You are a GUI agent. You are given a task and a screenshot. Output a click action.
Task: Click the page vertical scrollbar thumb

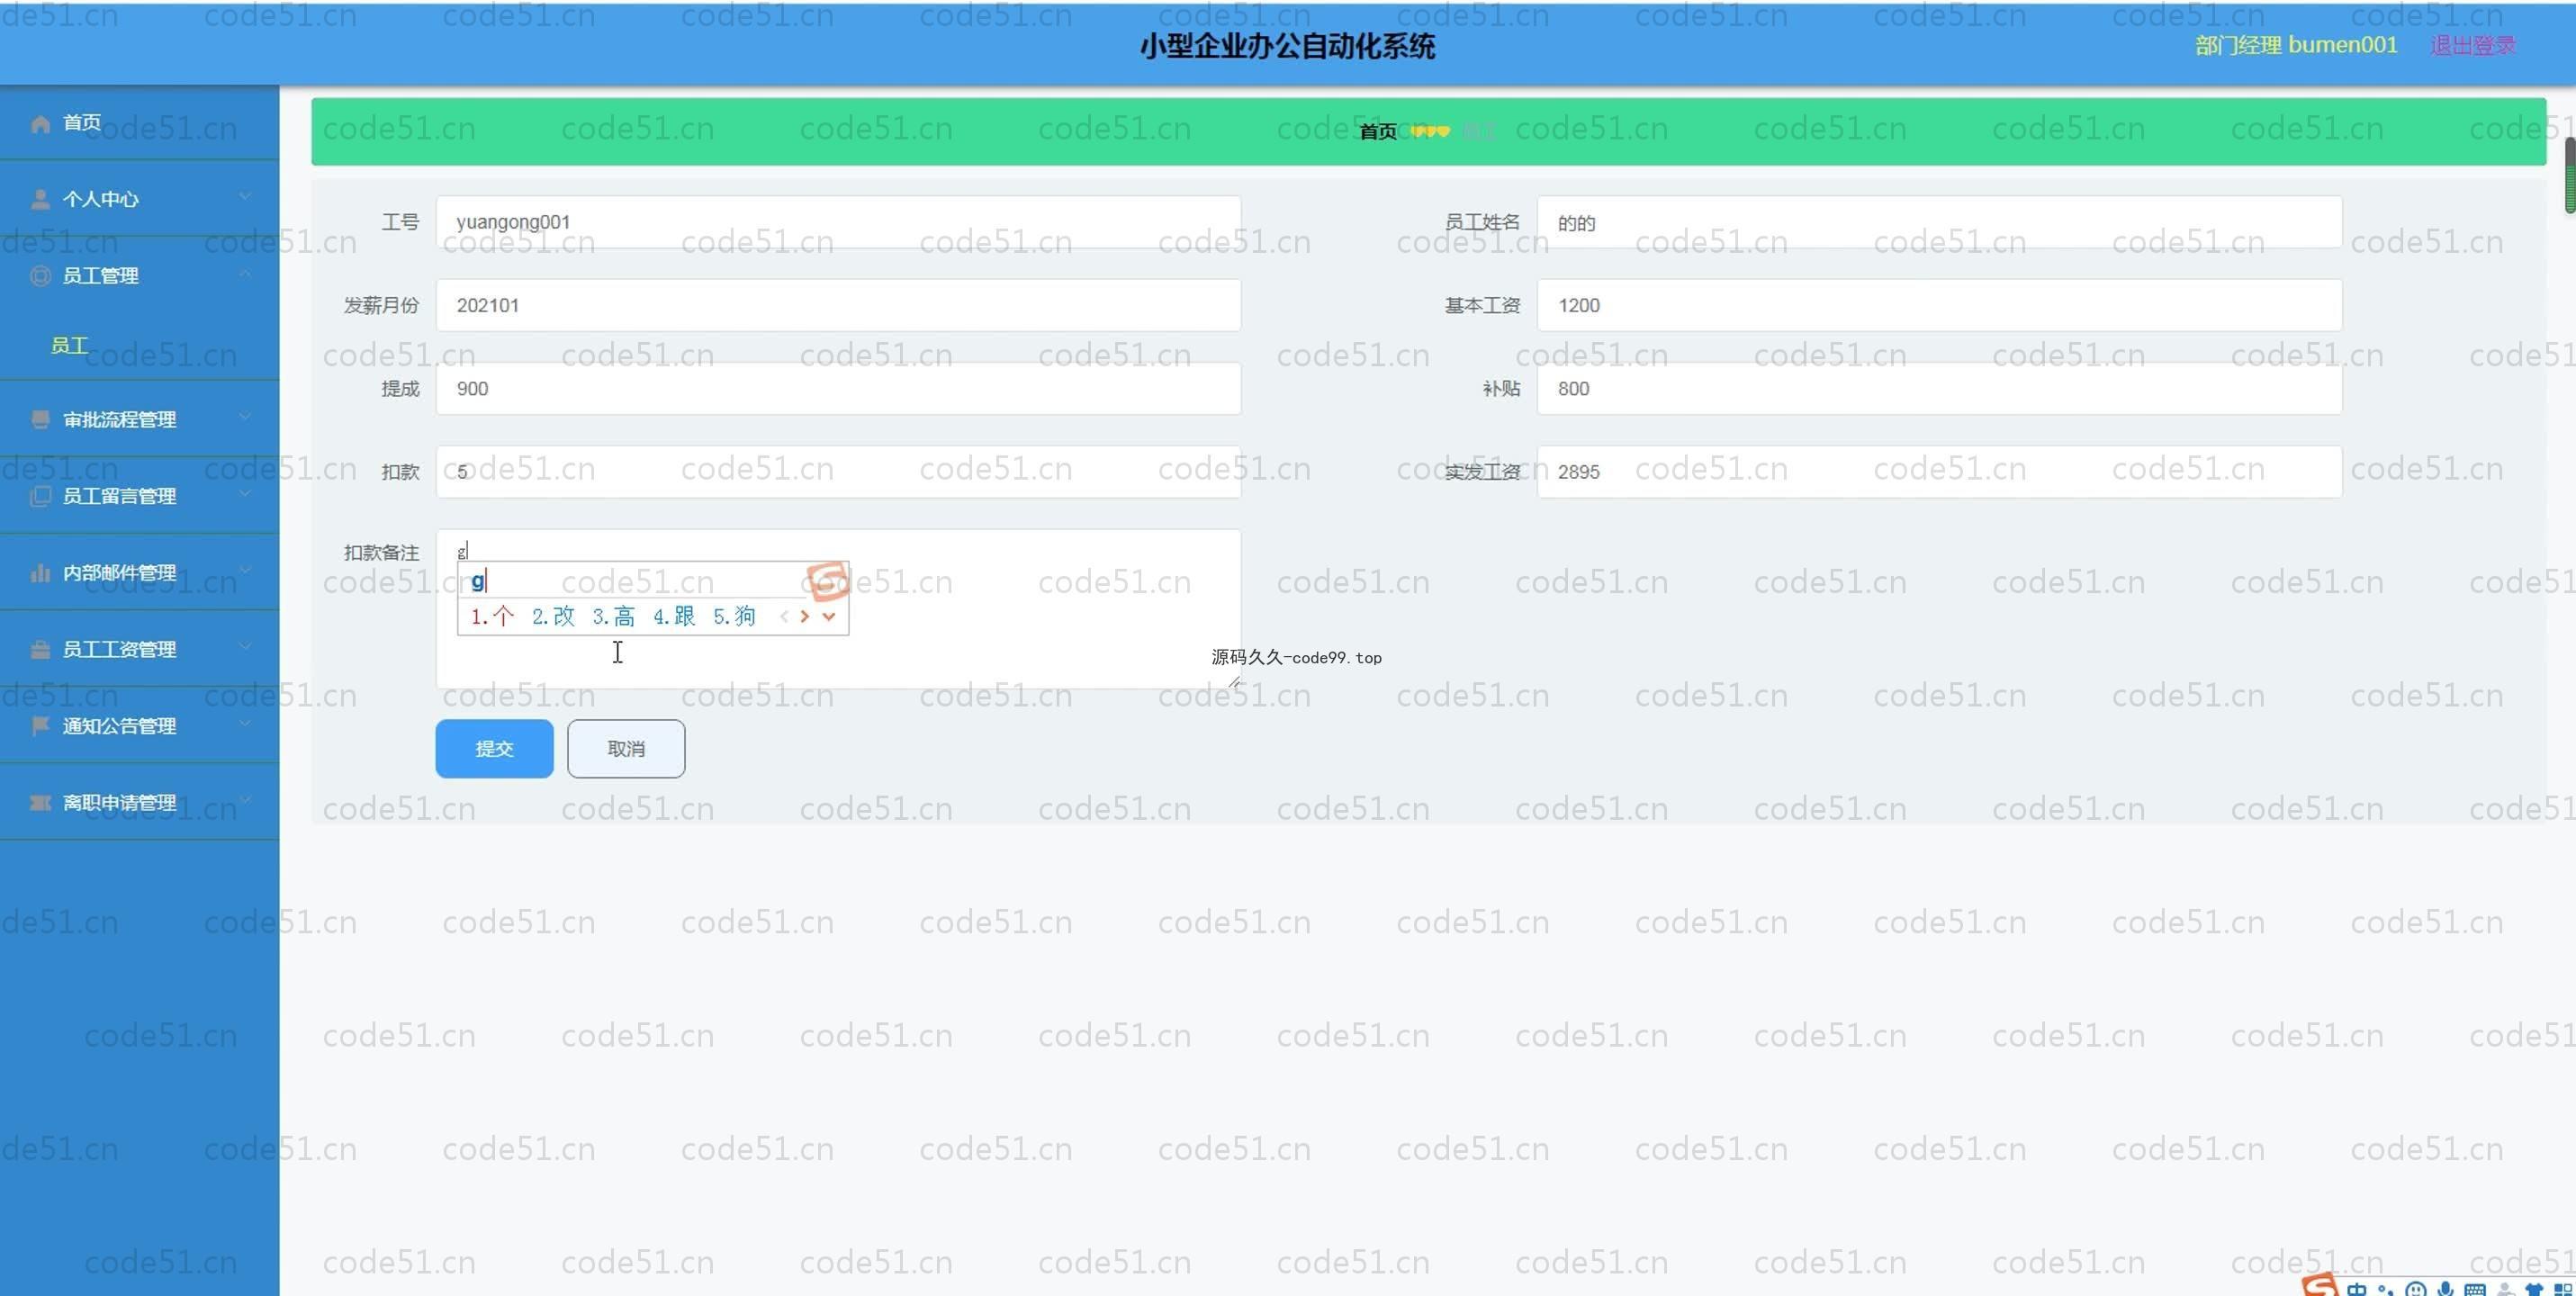coord(2570,175)
